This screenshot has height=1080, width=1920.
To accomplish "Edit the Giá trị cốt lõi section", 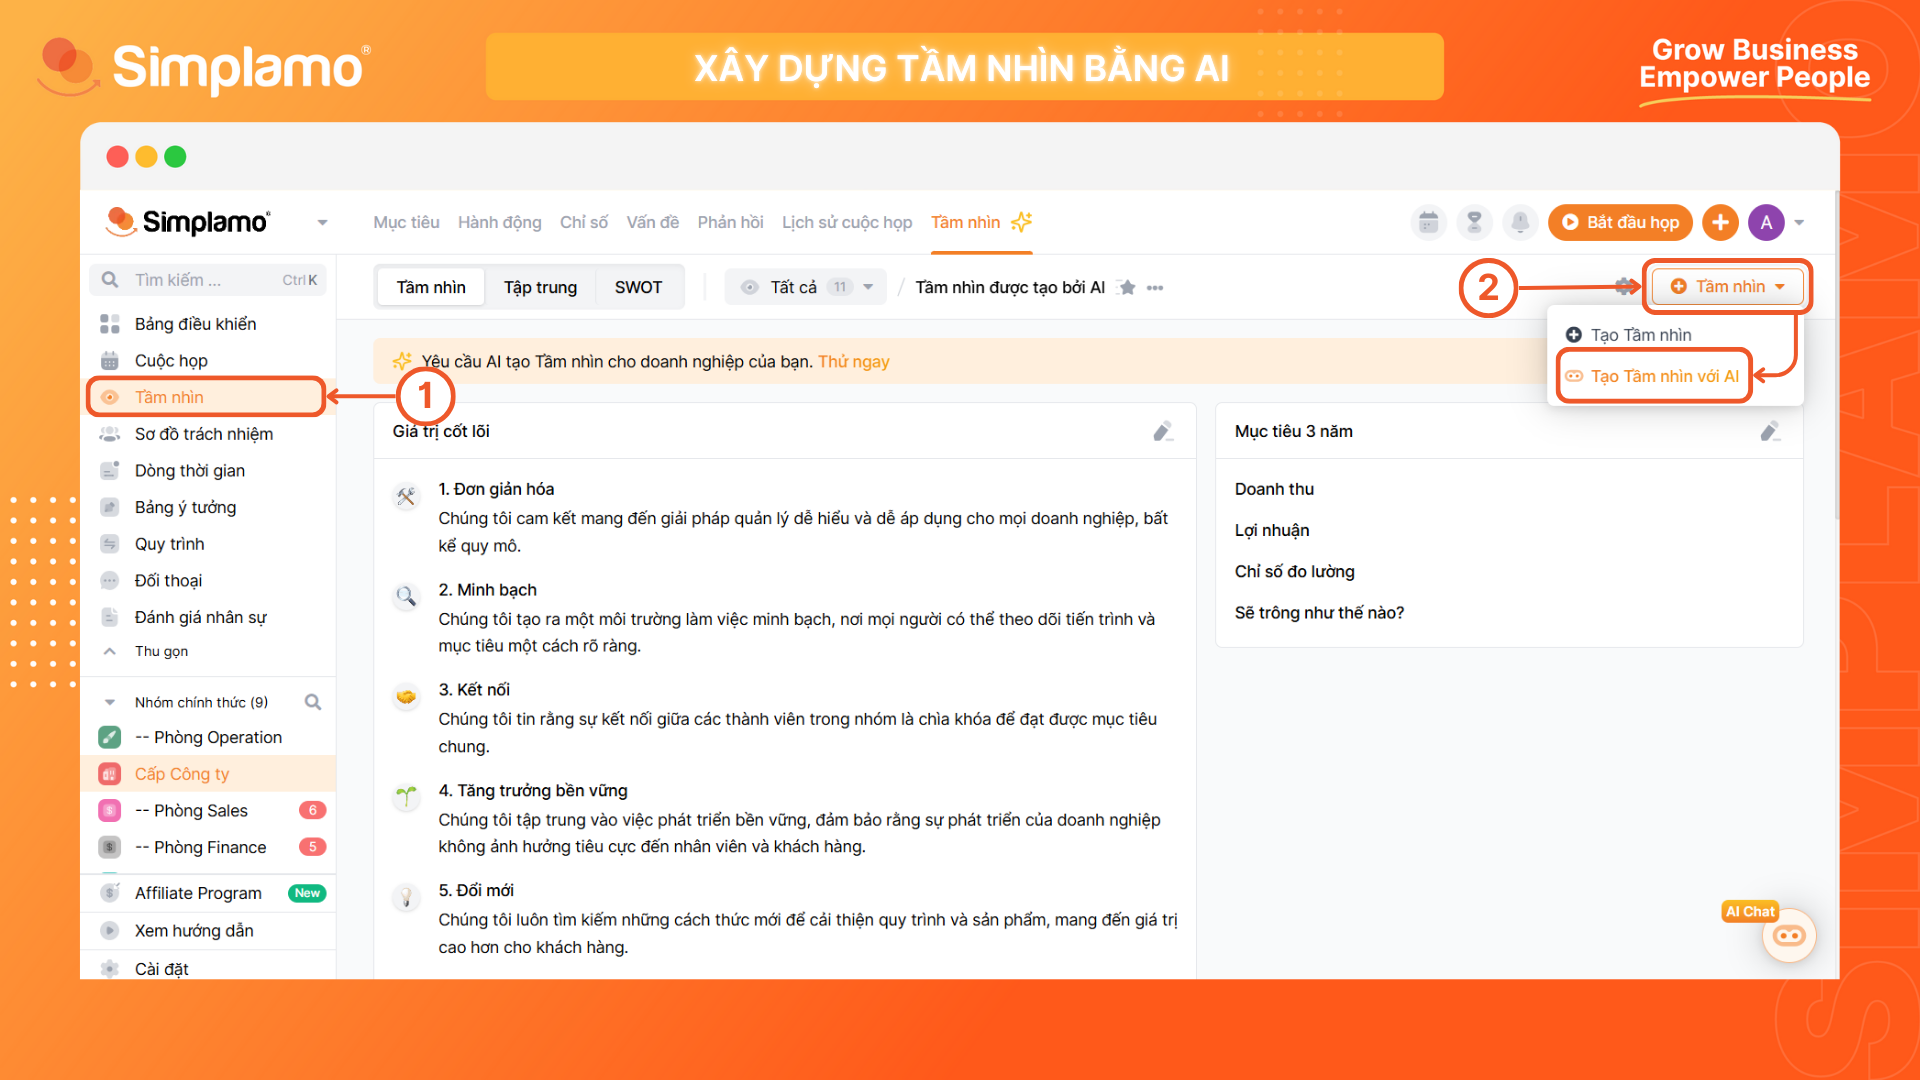I will point(1163,431).
